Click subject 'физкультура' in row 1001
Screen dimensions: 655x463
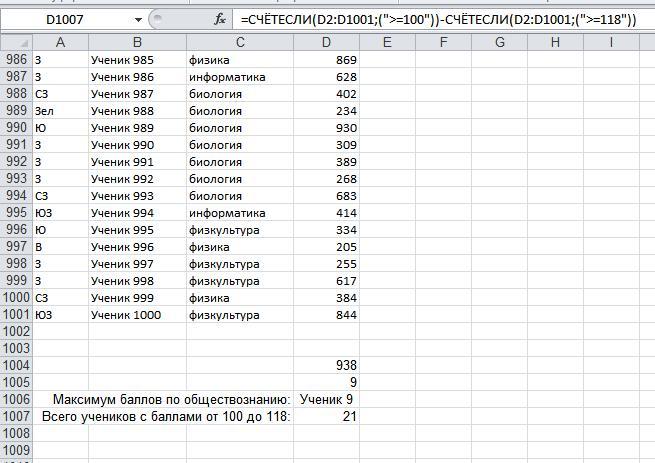pyautogui.click(x=240, y=315)
